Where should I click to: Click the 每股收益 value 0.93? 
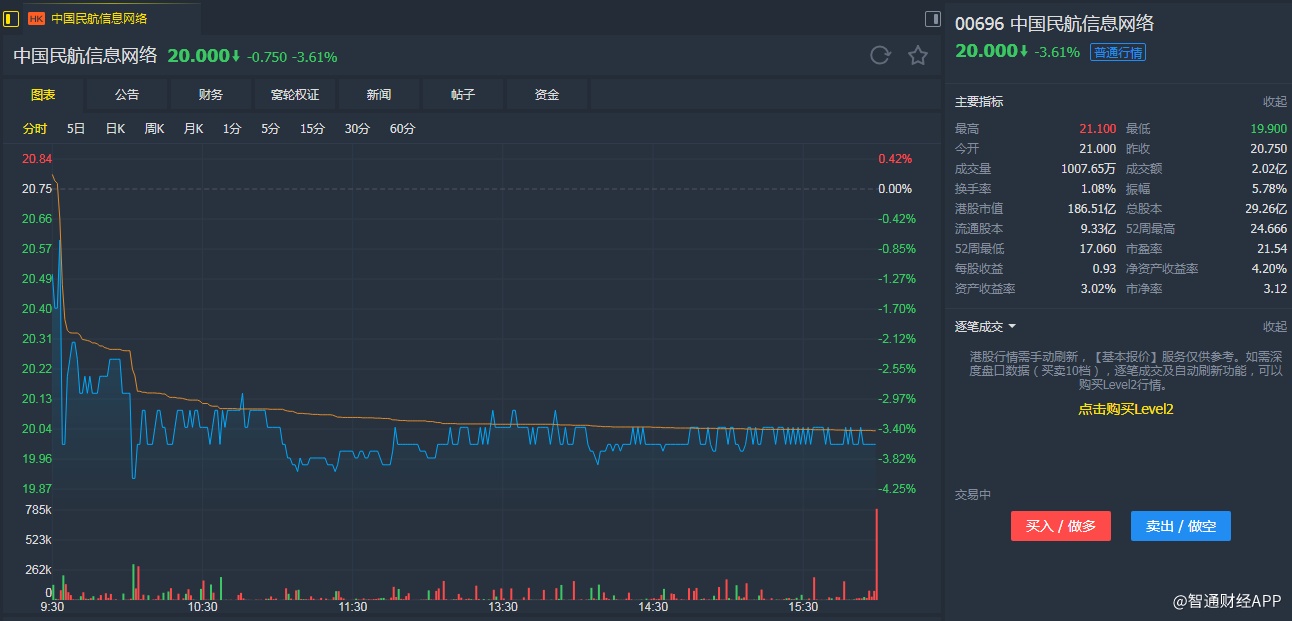pyautogui.click(x=1104, y=269)
